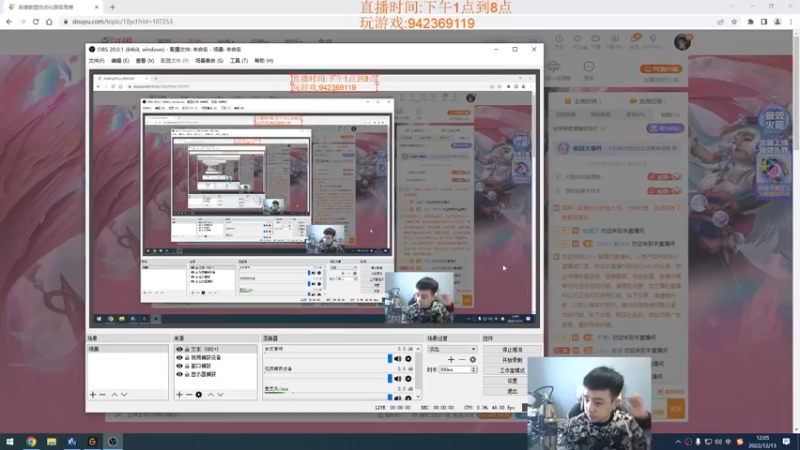This screenshot has height=450, width=800.
Task: Toggle the lock on 显示器捕获 source
Action: click(x=187, y=374)
